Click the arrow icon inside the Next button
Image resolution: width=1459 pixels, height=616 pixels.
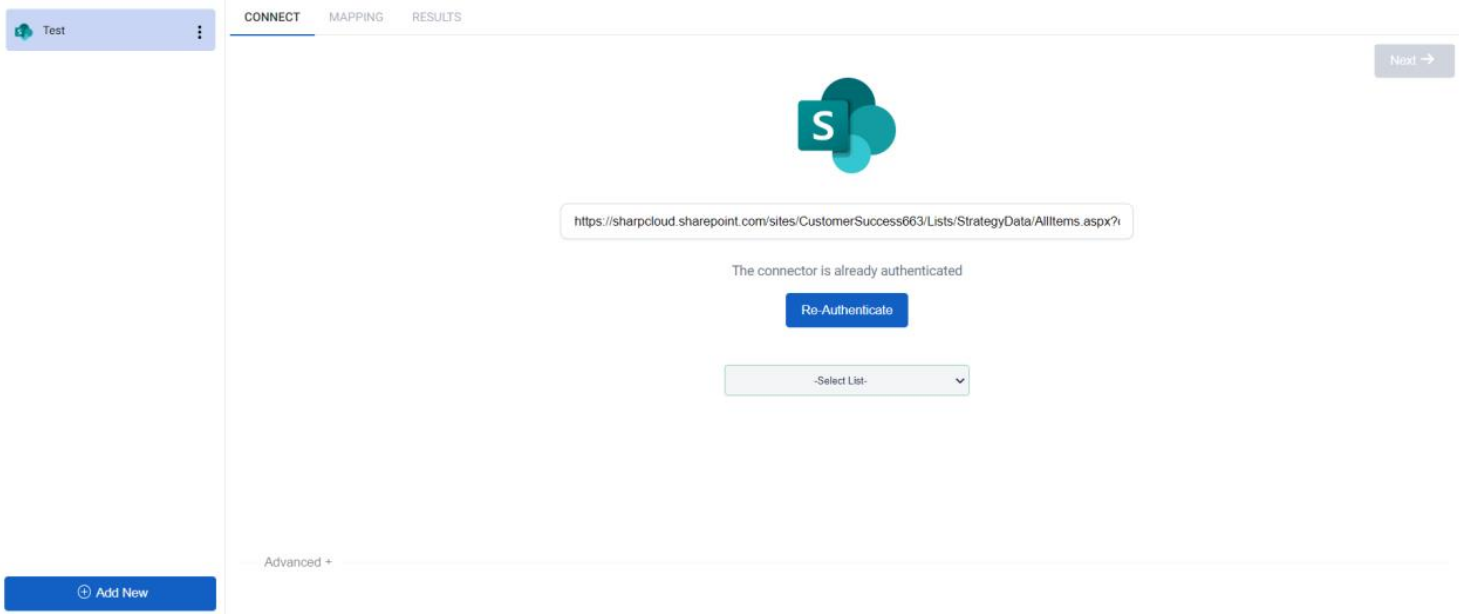[x=1430, y=60]
